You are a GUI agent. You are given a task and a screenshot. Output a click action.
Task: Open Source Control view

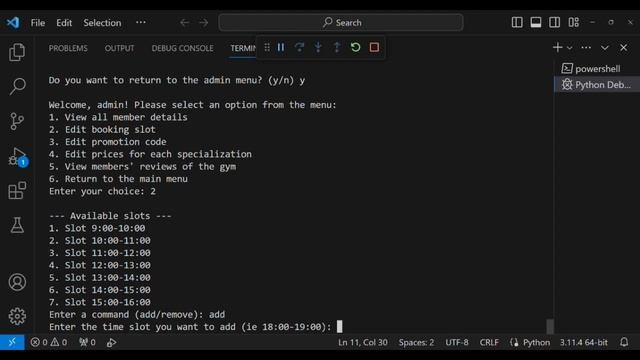pos(17,121)
